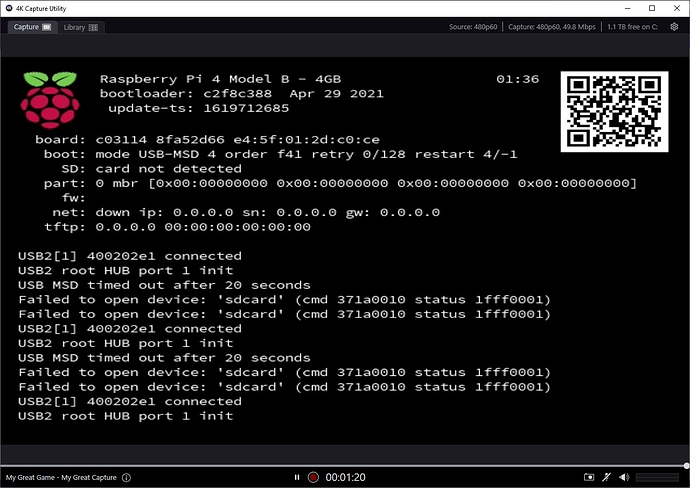Click the Source: 480p60 status text
The height and width of the screenshot is (488, 690).
coord(473,27)
